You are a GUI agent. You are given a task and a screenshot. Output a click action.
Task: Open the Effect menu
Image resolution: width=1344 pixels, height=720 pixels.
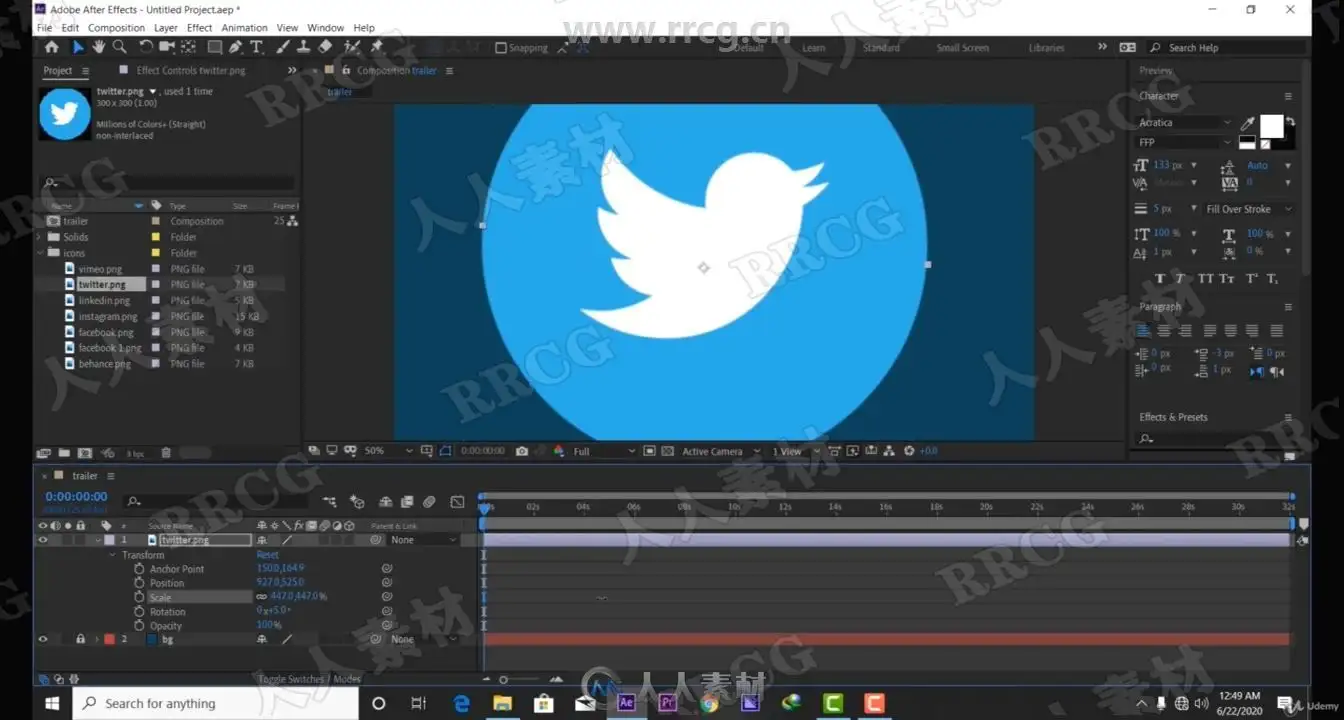200,28
